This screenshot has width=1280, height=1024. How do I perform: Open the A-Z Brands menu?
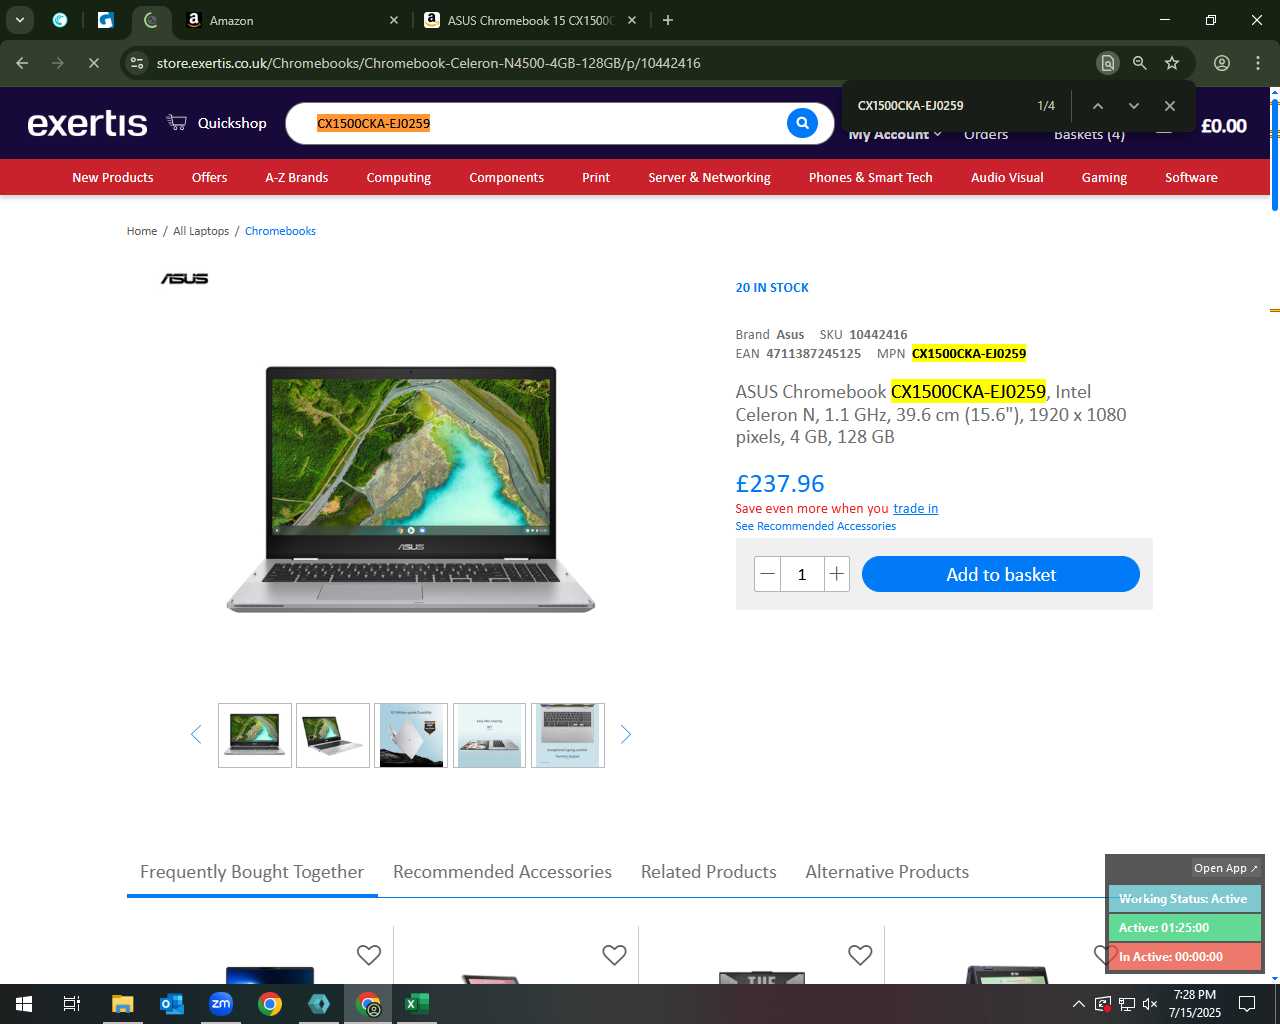[x=296, y=177]
